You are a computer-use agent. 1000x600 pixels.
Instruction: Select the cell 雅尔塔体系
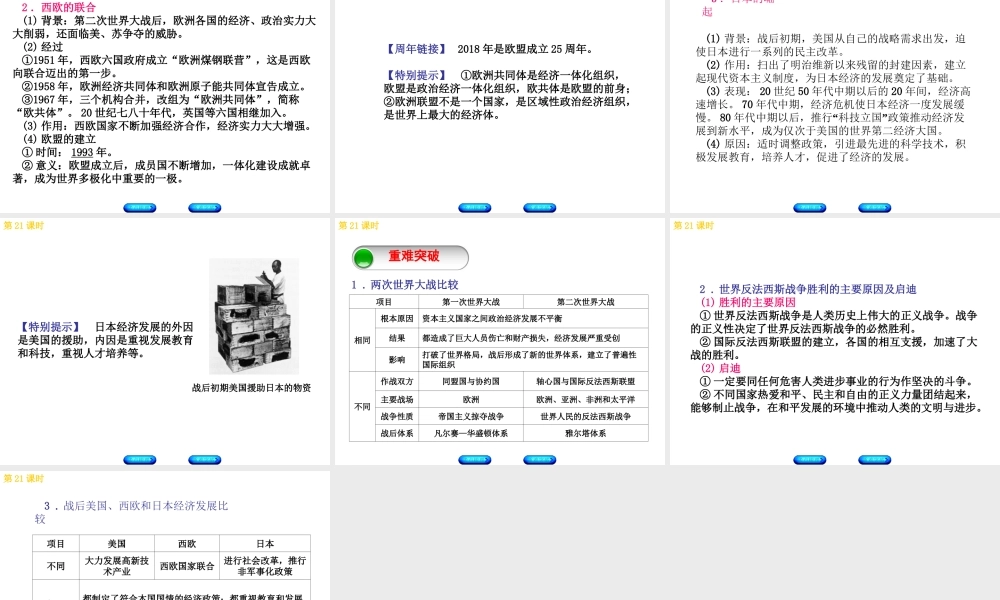pyautogui.click(x=585, y=433)
